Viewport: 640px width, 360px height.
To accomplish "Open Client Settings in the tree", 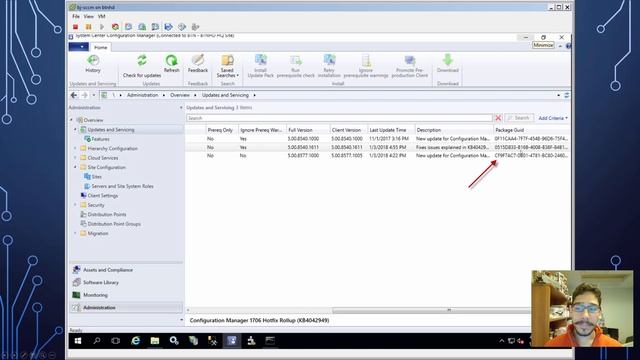I will point(102,196).
